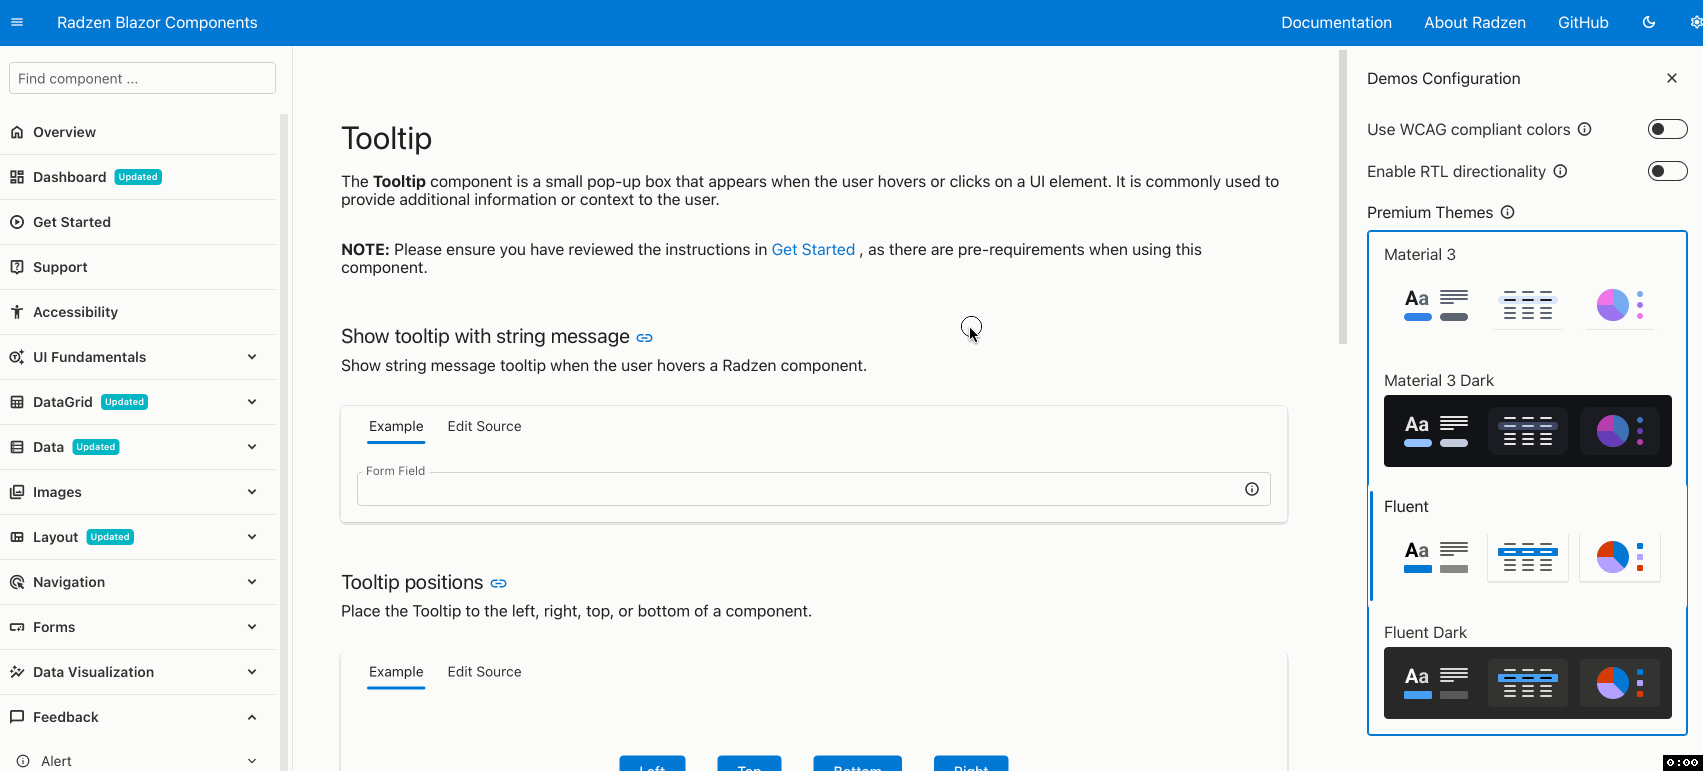Click info icon next to Premium Themes

tap(1508, 212)
